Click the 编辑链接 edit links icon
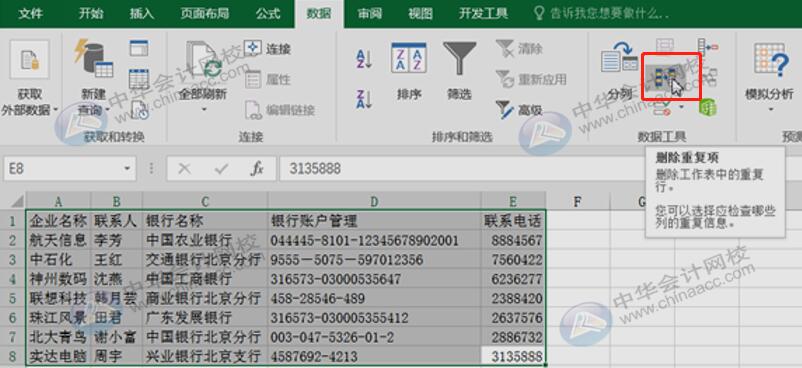This screenshot has width=802, height=368. pos(253,110)
